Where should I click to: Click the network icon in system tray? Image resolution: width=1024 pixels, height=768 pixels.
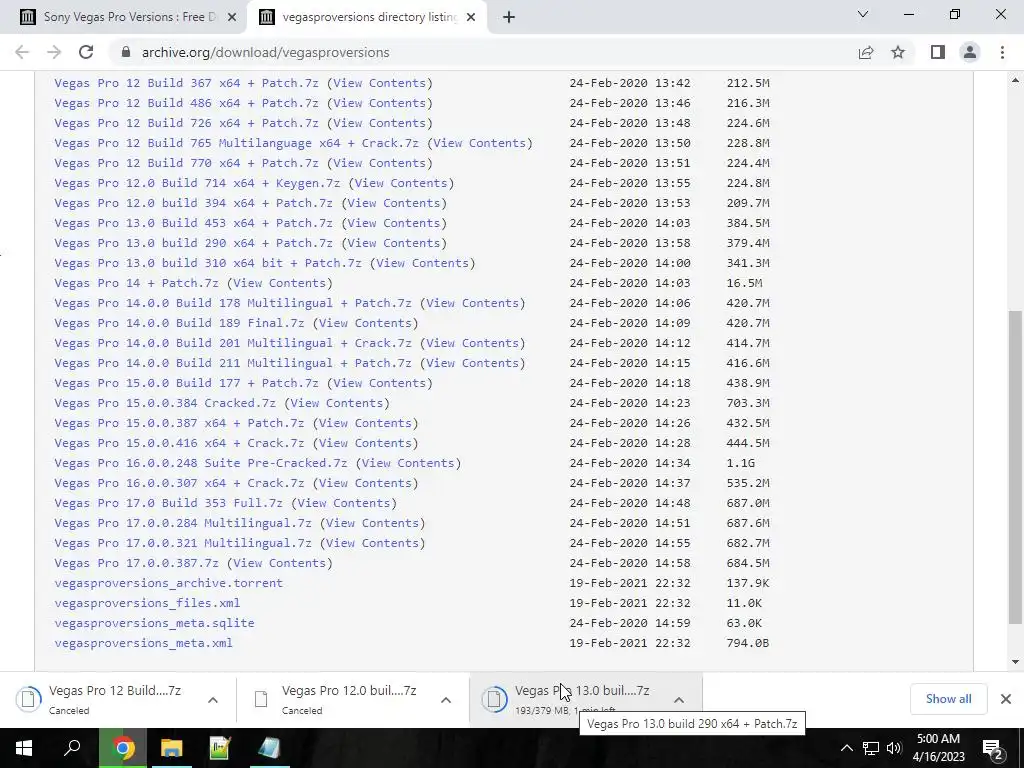871,748
